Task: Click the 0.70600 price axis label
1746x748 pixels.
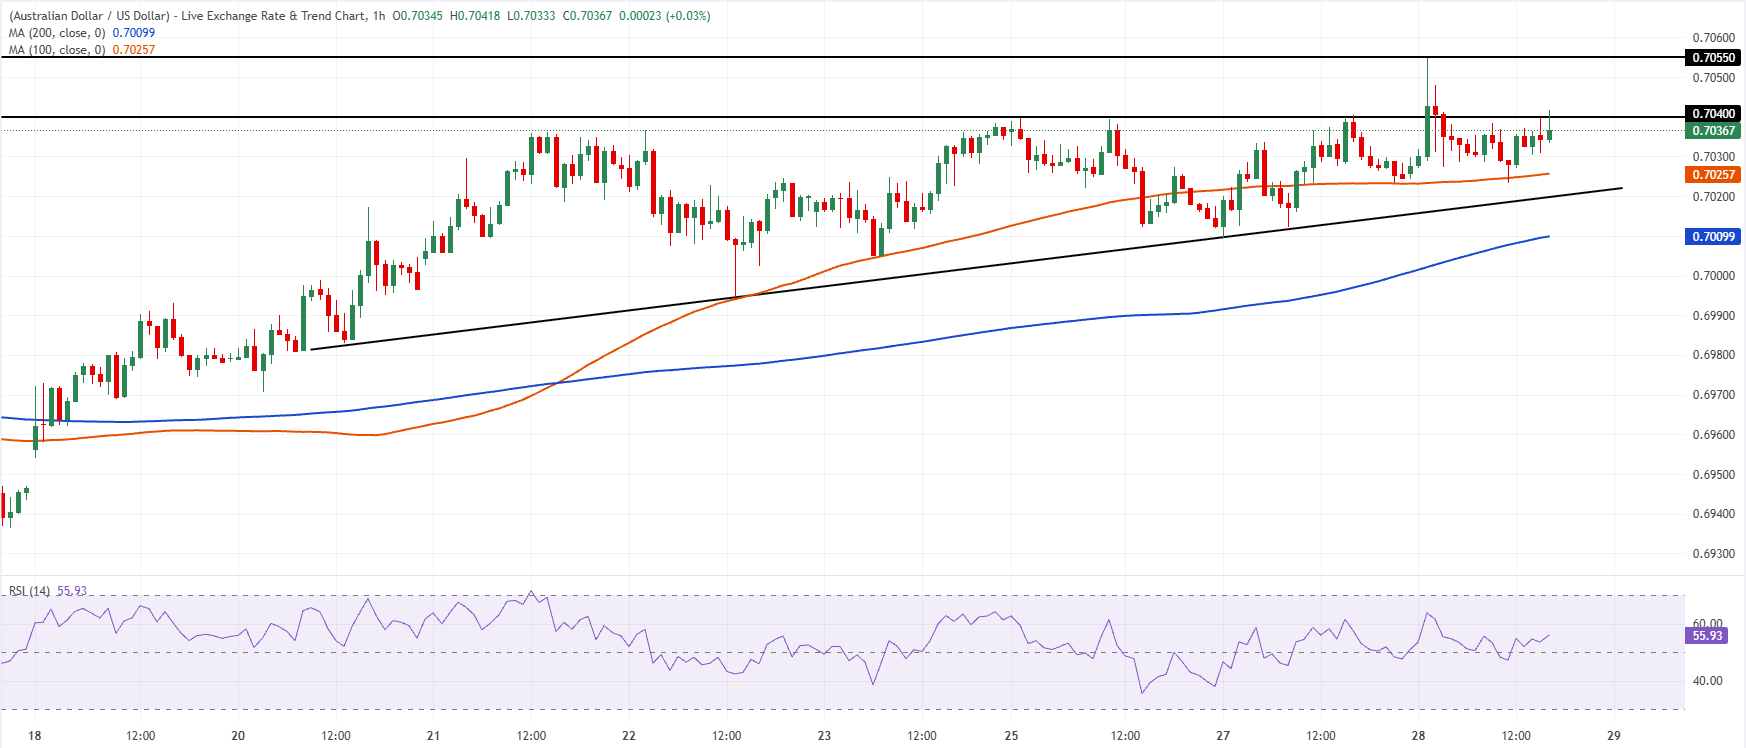Action: [x=1713, y=38]
